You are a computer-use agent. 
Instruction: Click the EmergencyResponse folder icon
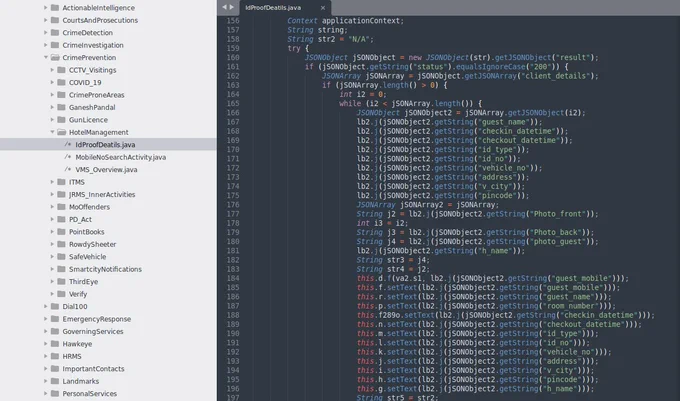[55, 319]
